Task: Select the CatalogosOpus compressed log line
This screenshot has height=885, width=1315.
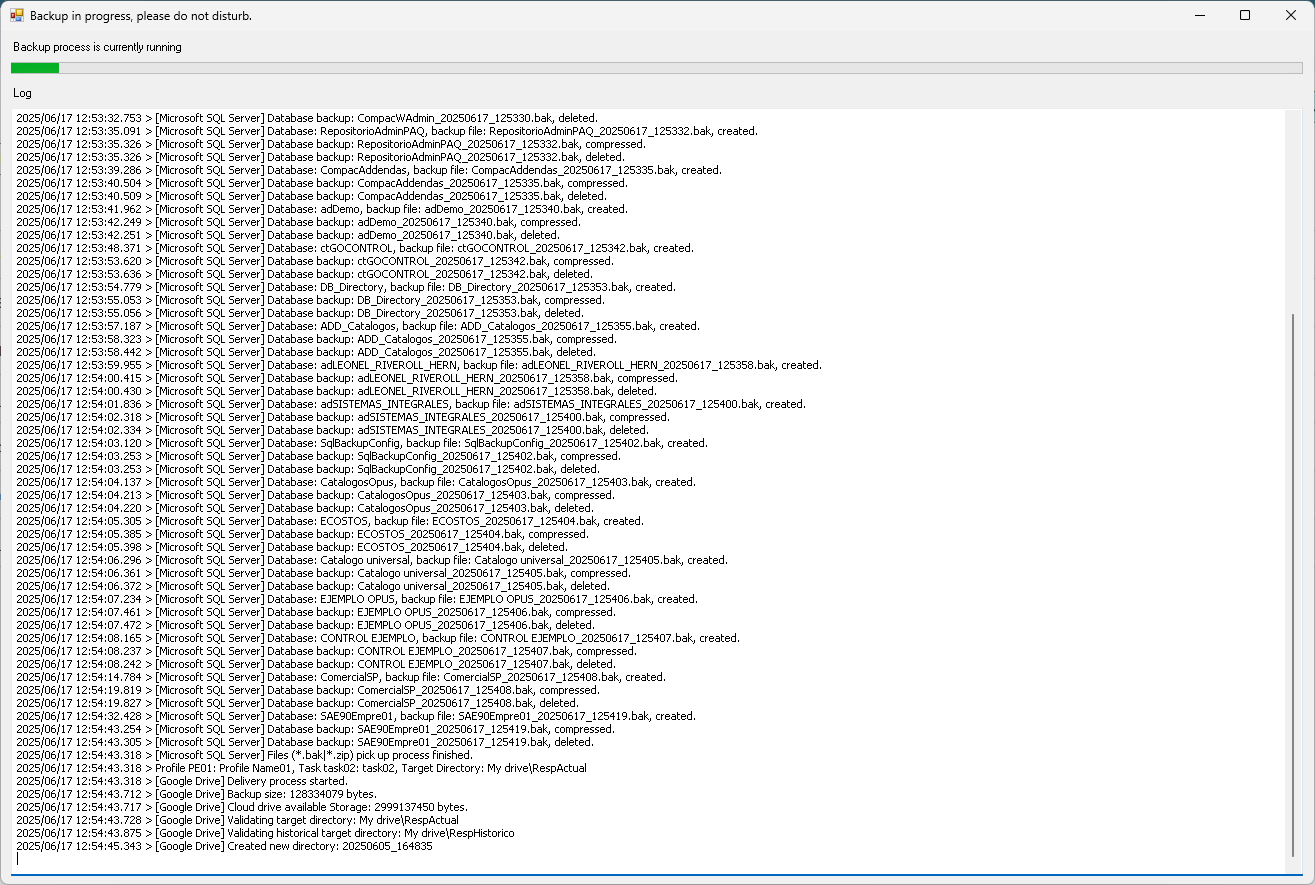Action: tap(315, 495)
